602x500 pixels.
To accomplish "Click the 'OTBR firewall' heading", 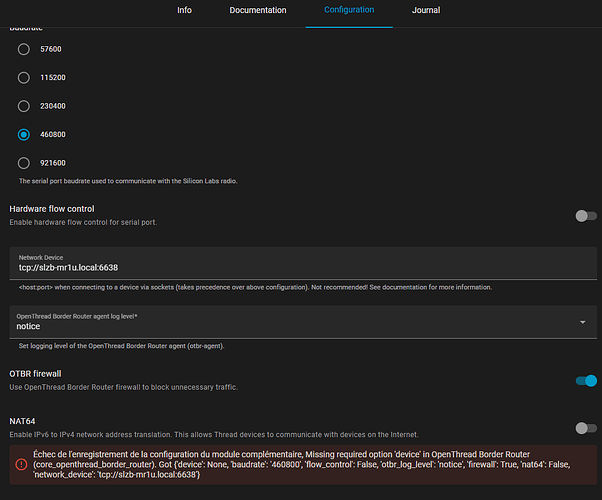I will 42,373.
